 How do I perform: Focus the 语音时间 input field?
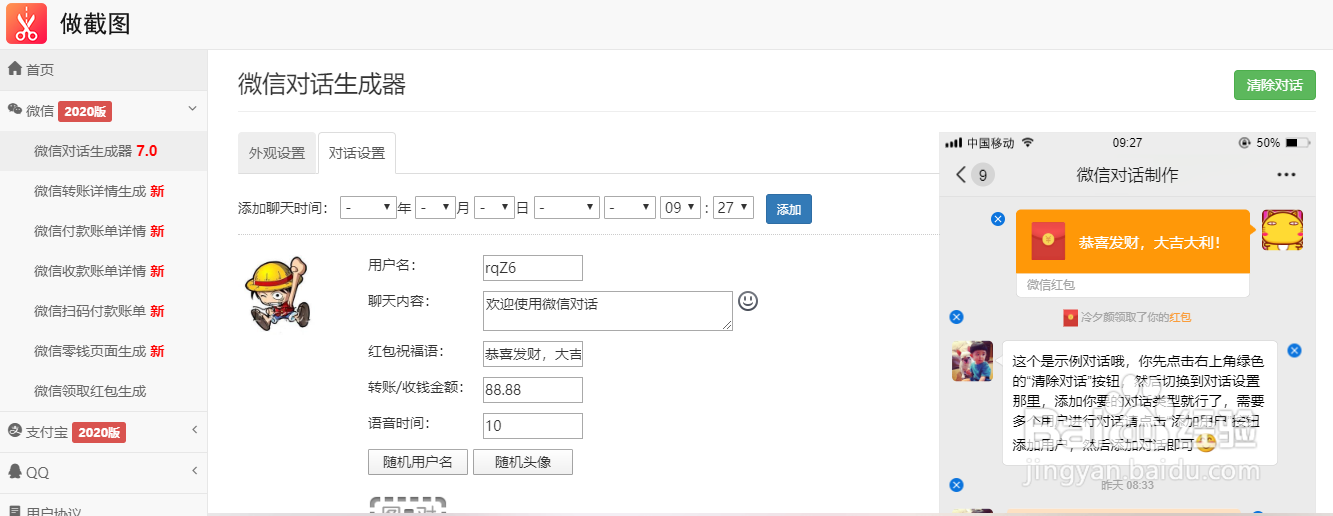[x=532, y=425]
